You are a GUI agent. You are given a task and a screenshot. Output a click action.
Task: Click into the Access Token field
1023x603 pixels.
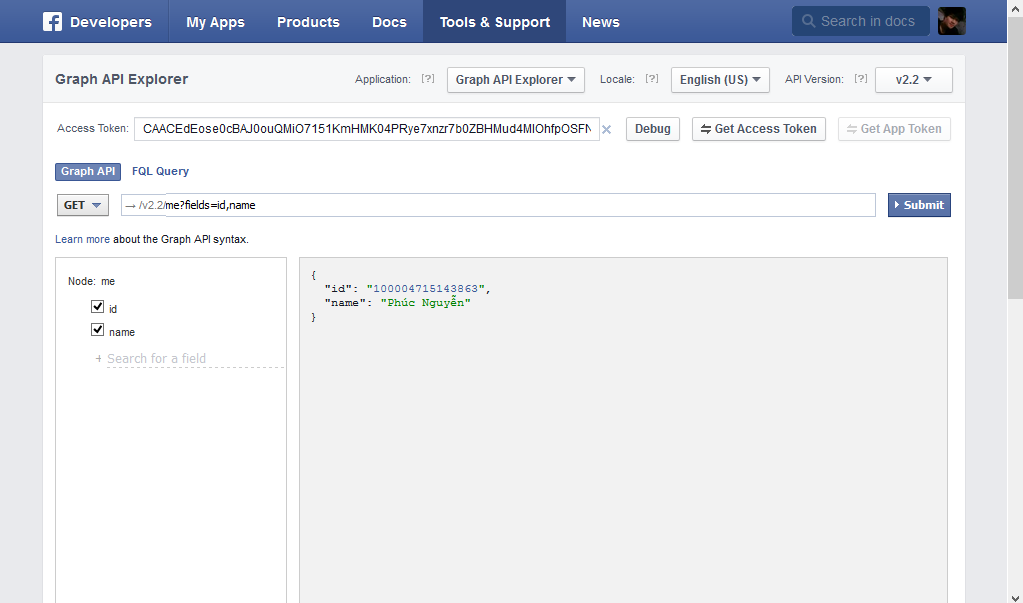point(367,129)
